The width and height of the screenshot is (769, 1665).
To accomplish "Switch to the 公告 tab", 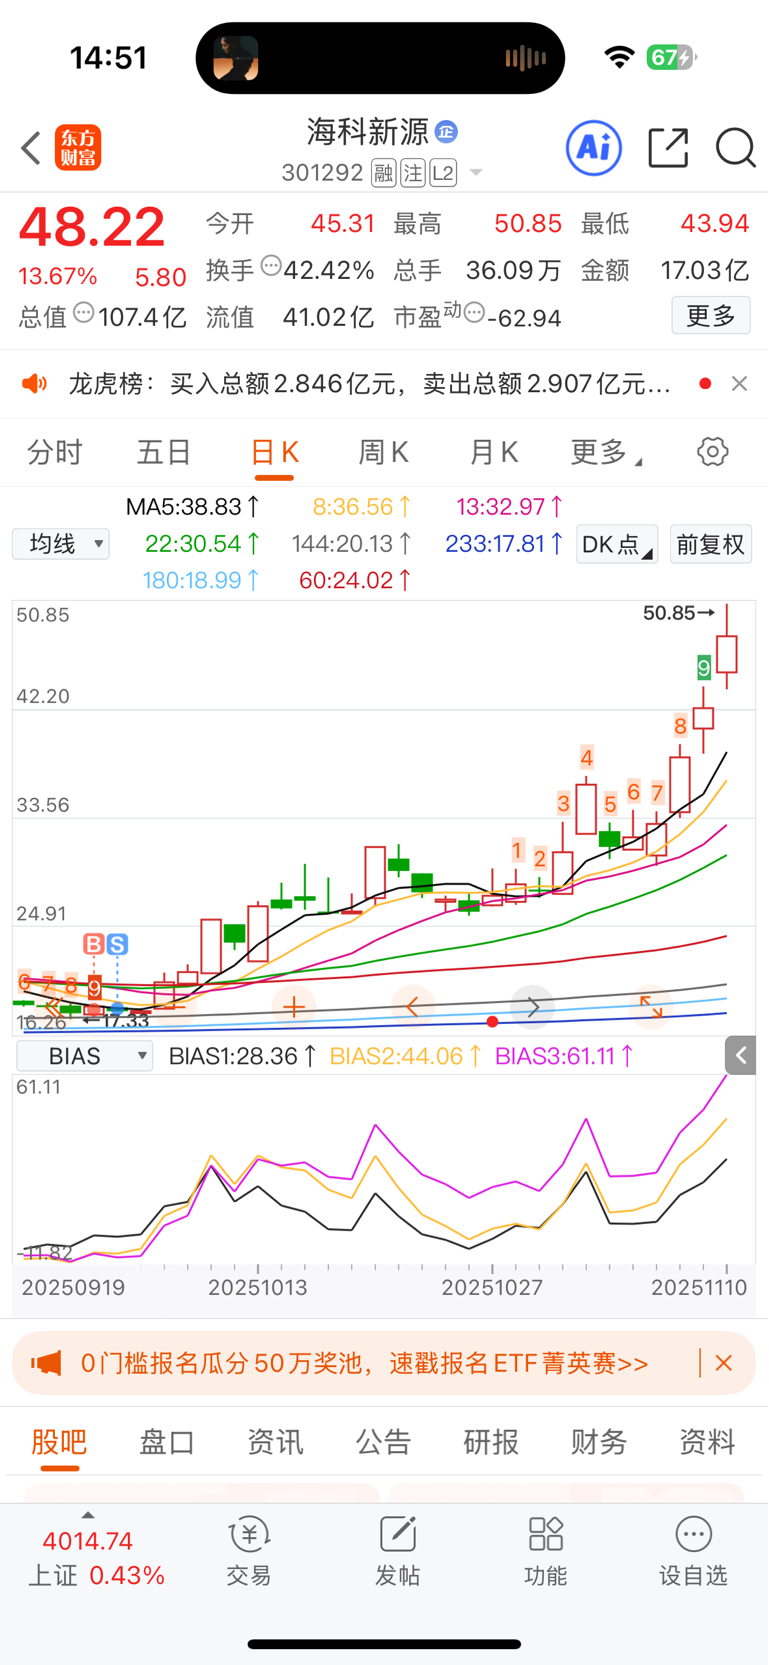I will point(383,1442).
